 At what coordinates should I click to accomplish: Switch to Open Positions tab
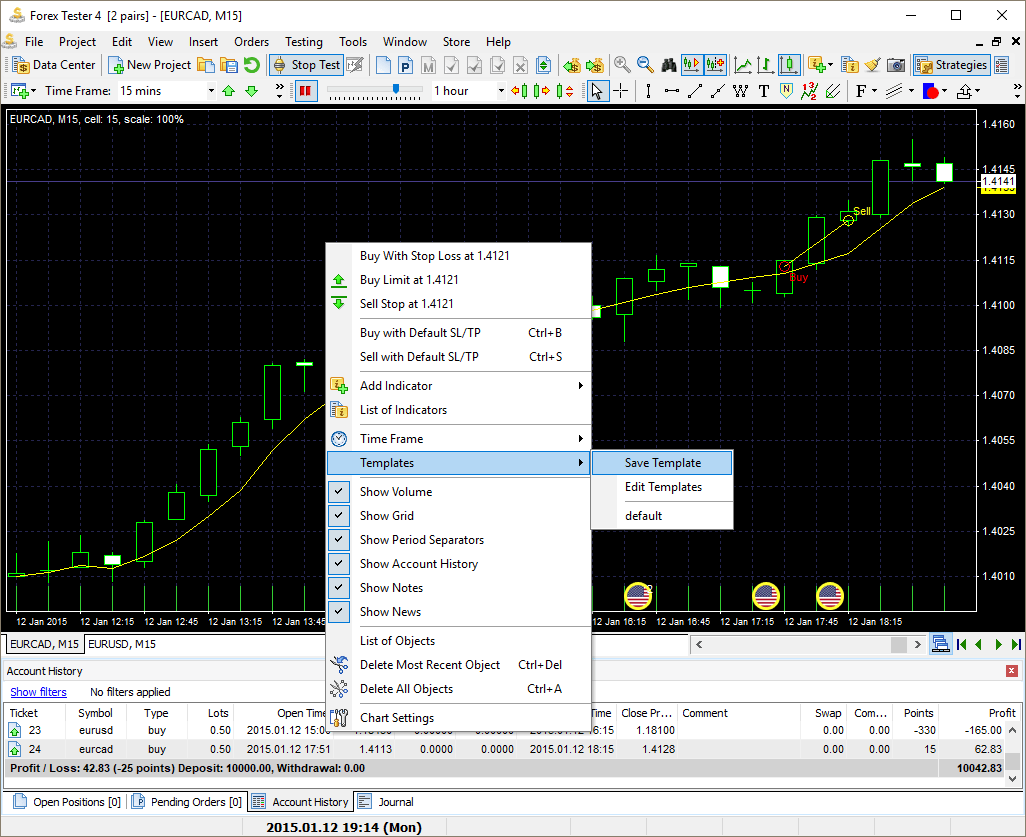(67, 802)
